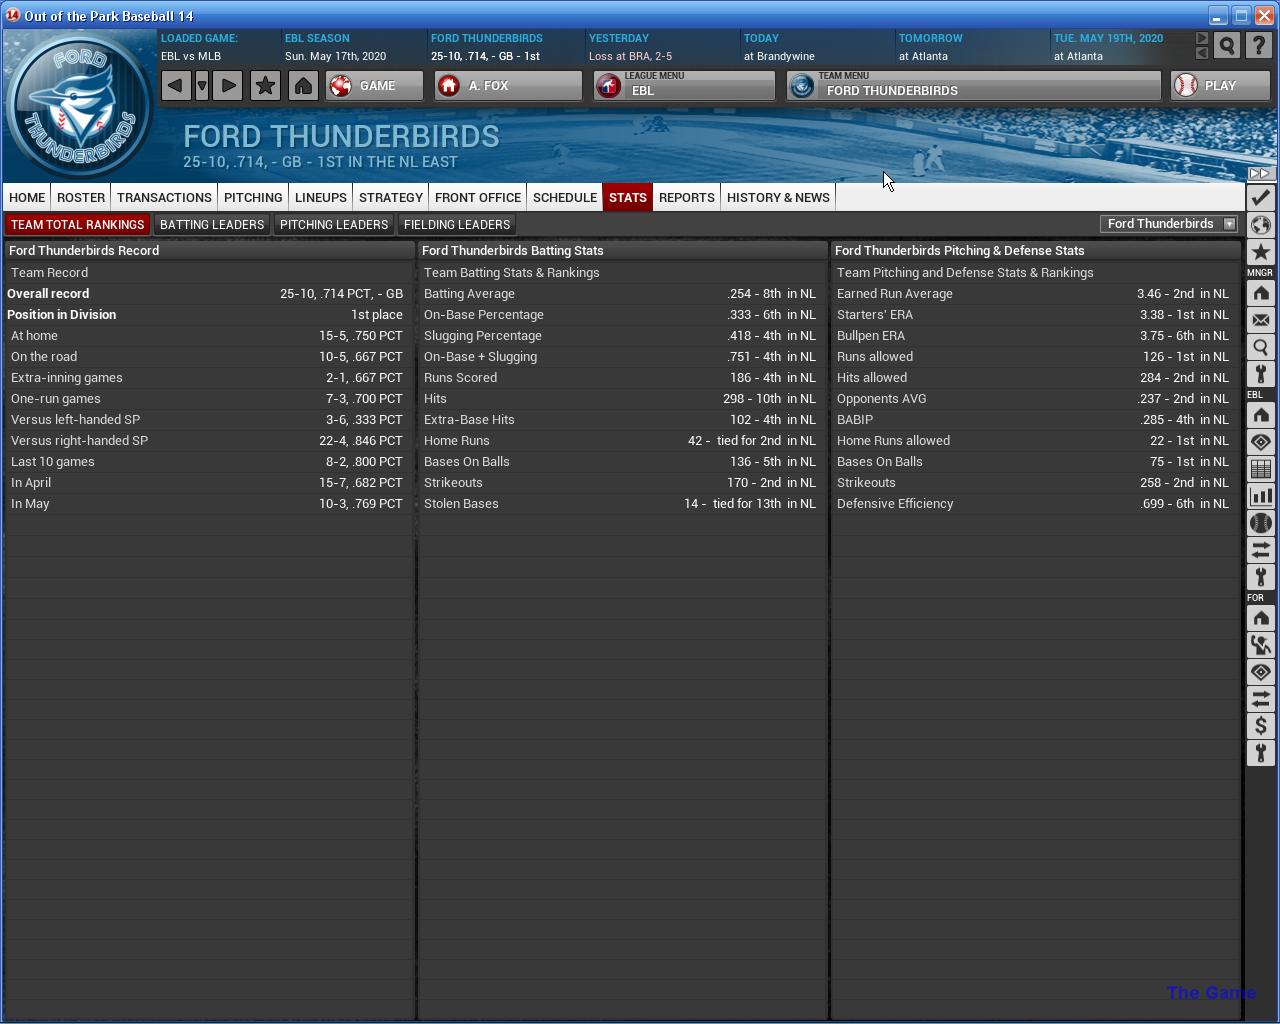Open the Ford Thunderbirds team selector dropdown
The image size is (1280, 1024).
coord(1169,224)
